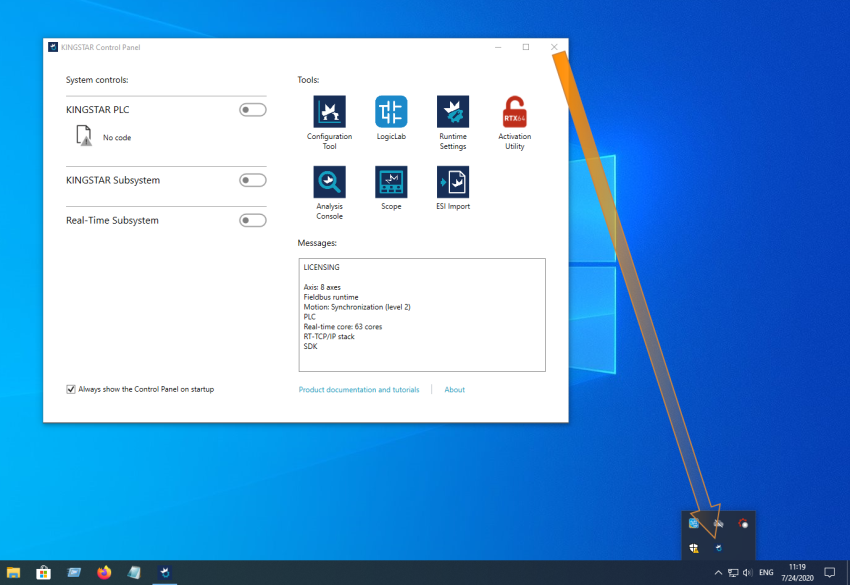Click the ENG language indicator
This screenshot has width=850, height=585.
[766, 573]
